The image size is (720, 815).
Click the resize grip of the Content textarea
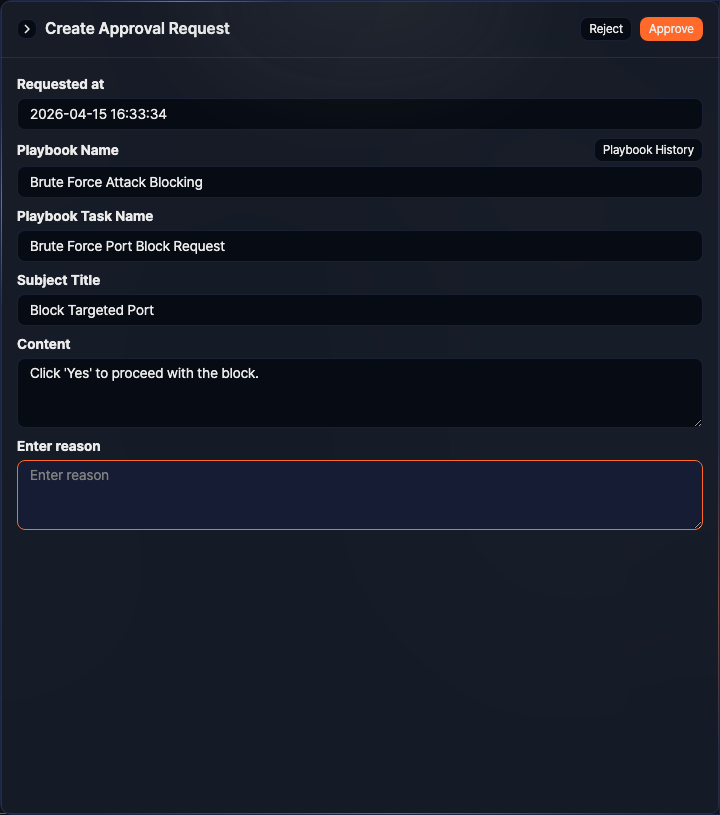(698, 424)
